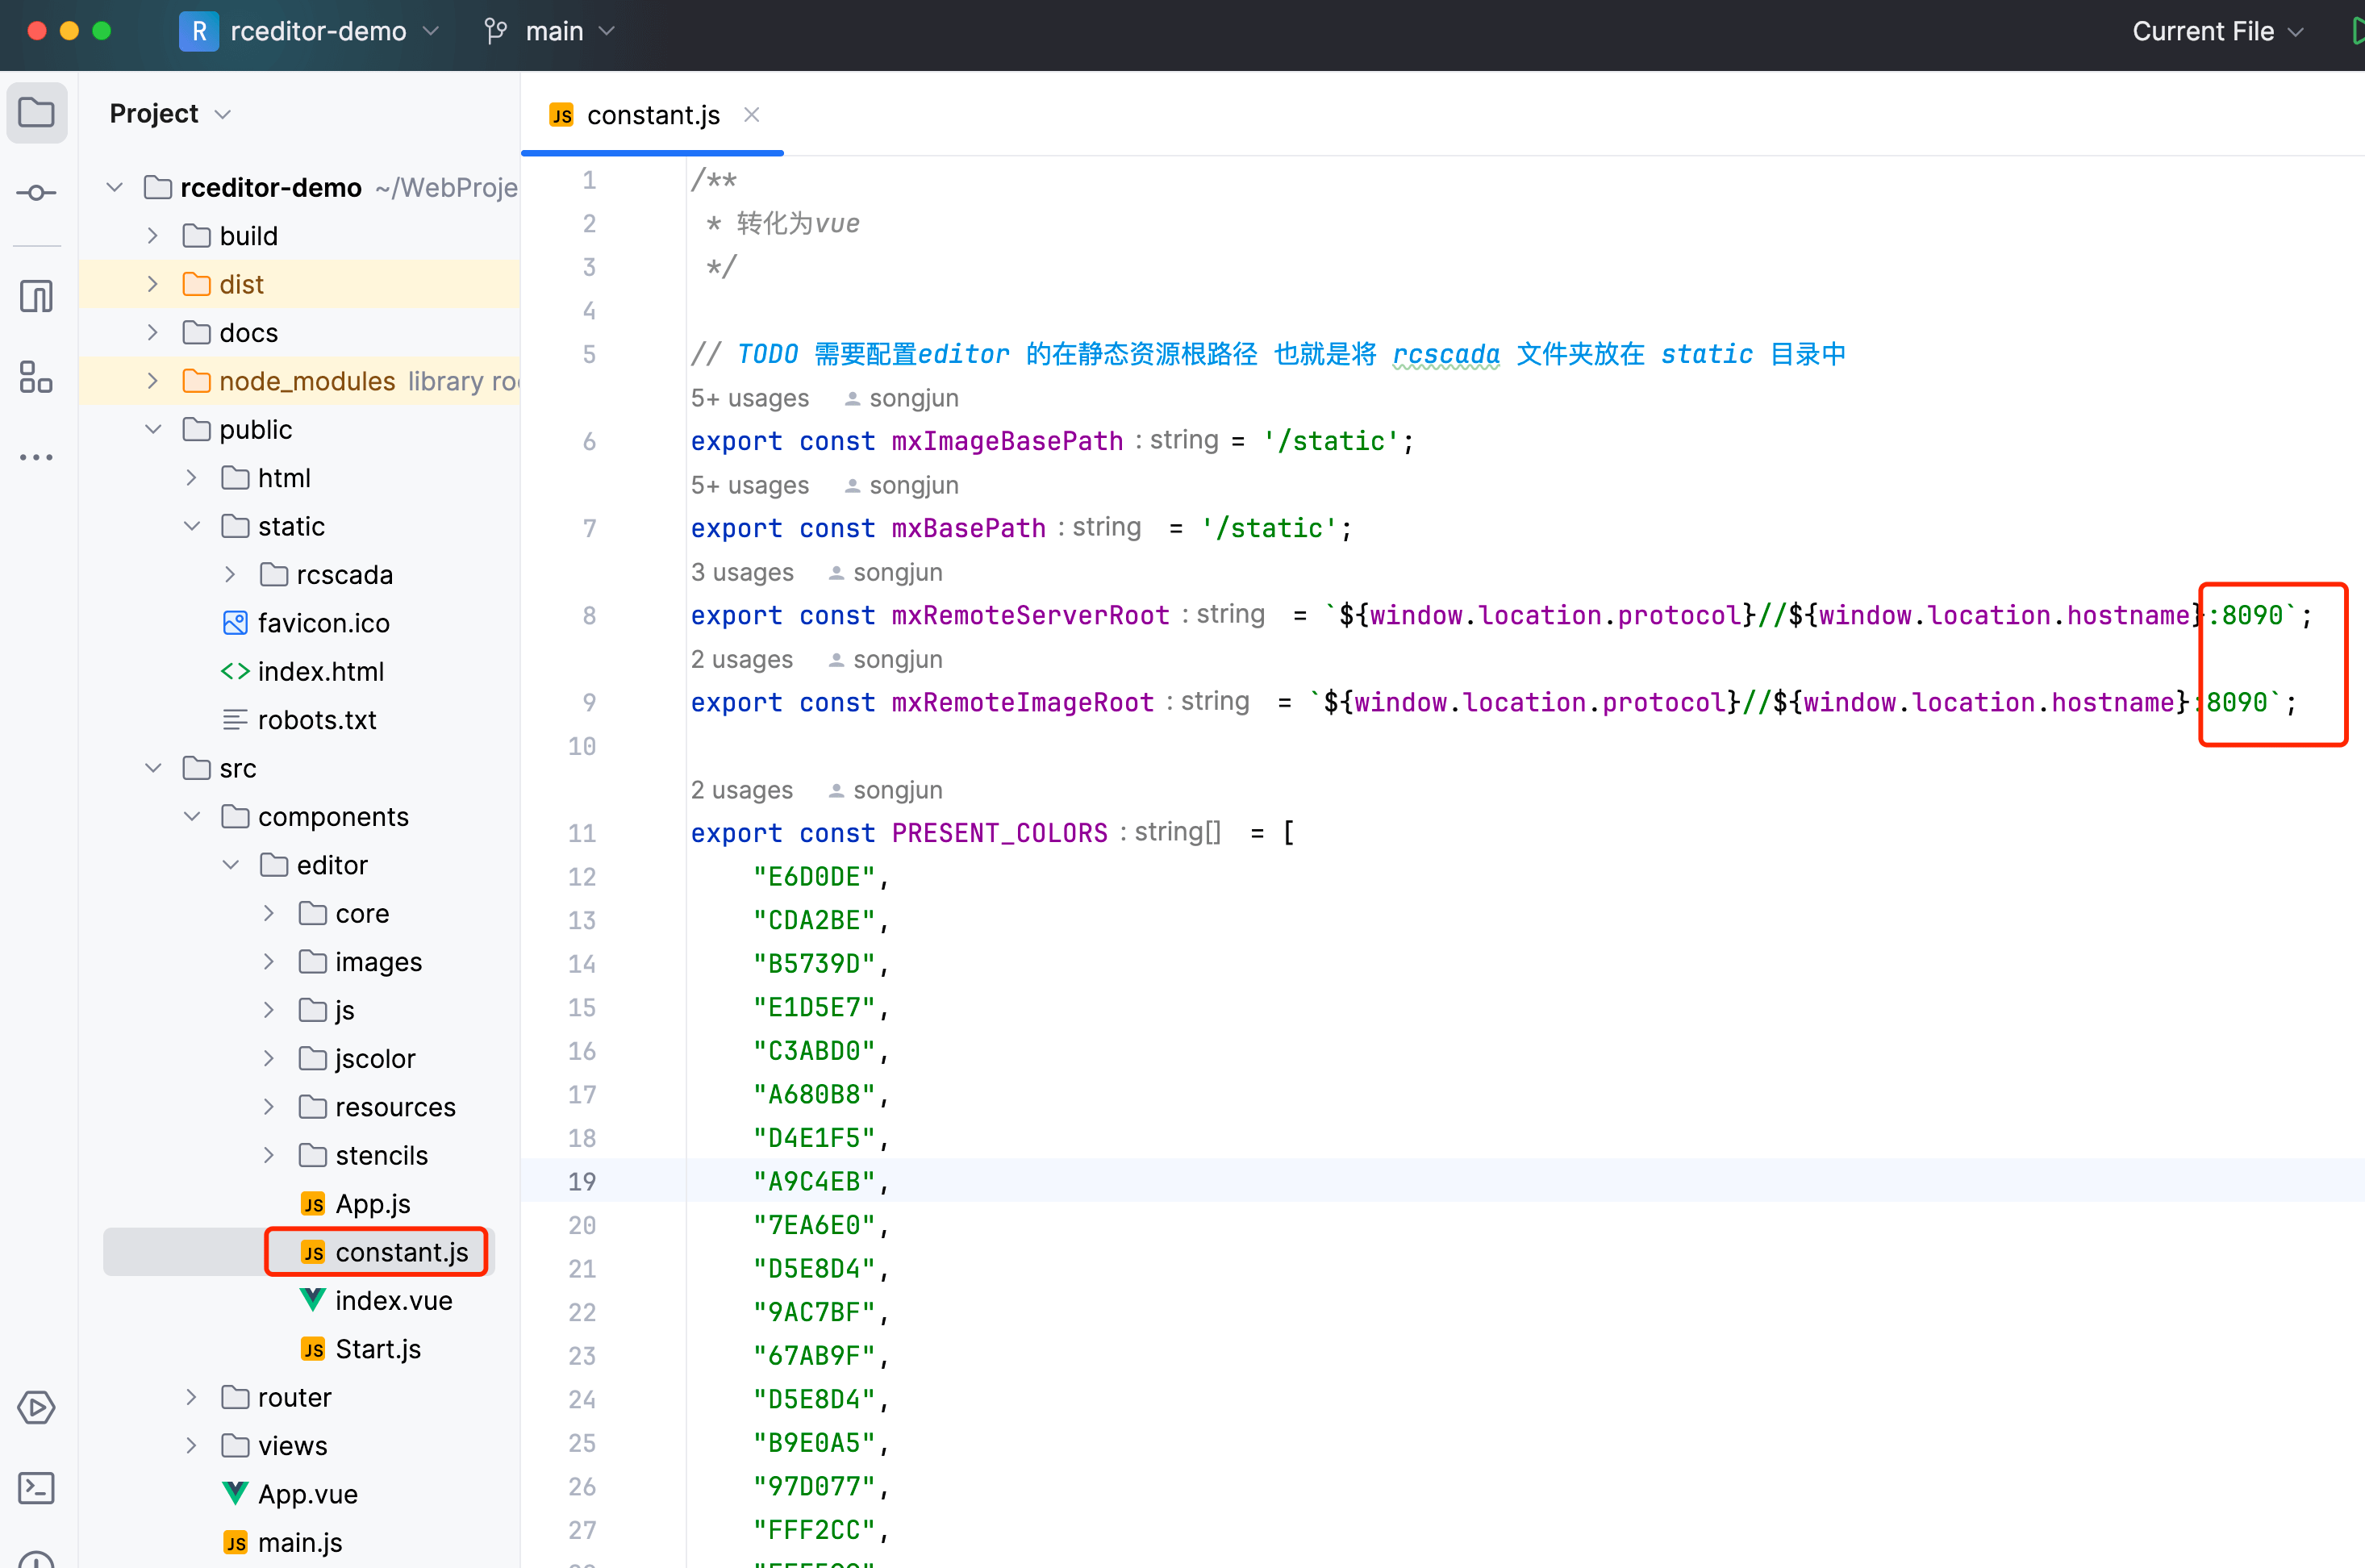This screenshot has height=1568, width=2365.
Task: Collapse the public folder
Action: pyautogui.click(x=153, y=430)
